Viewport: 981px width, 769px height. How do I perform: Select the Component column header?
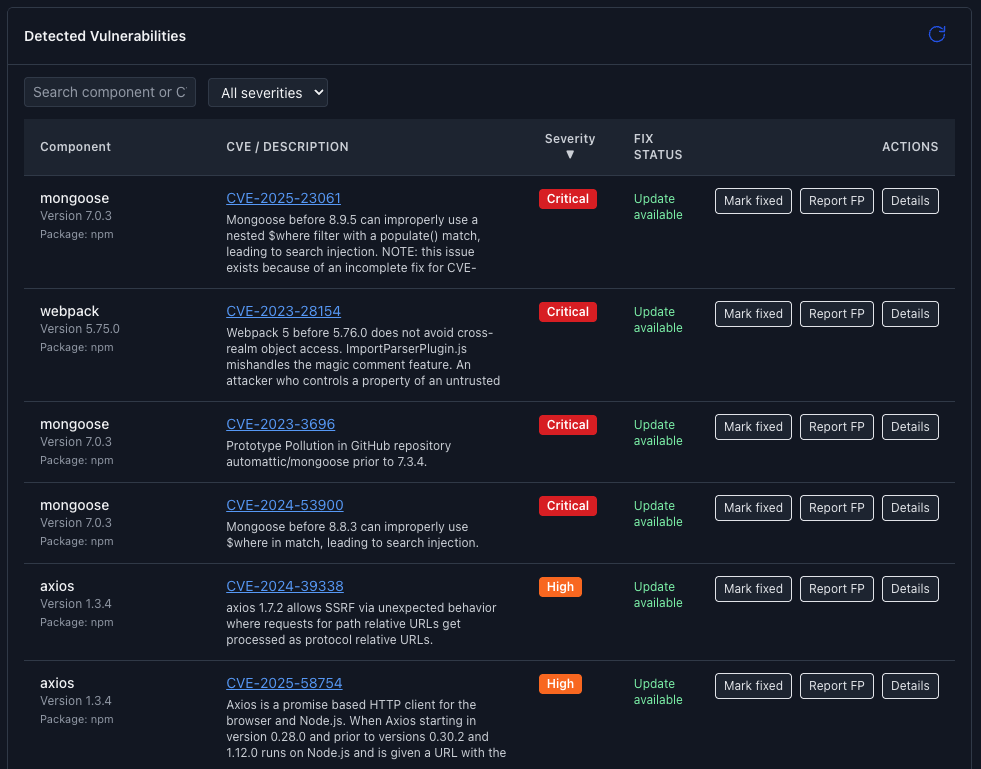pos(75,146)
